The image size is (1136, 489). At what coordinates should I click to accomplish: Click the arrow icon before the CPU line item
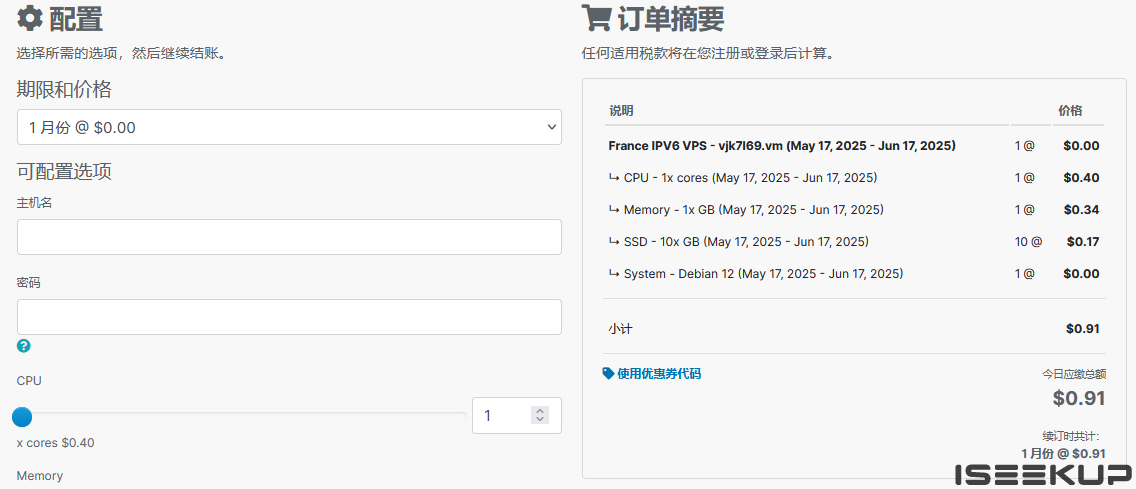coord(614,178)
